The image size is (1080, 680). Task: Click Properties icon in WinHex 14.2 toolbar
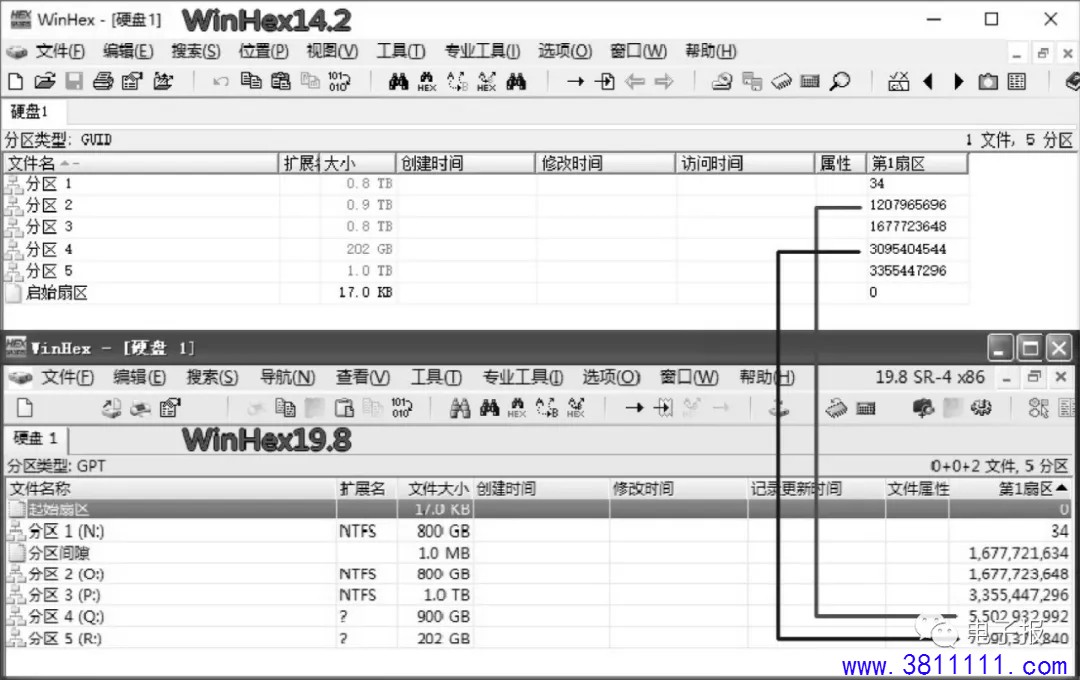(132, 81)
